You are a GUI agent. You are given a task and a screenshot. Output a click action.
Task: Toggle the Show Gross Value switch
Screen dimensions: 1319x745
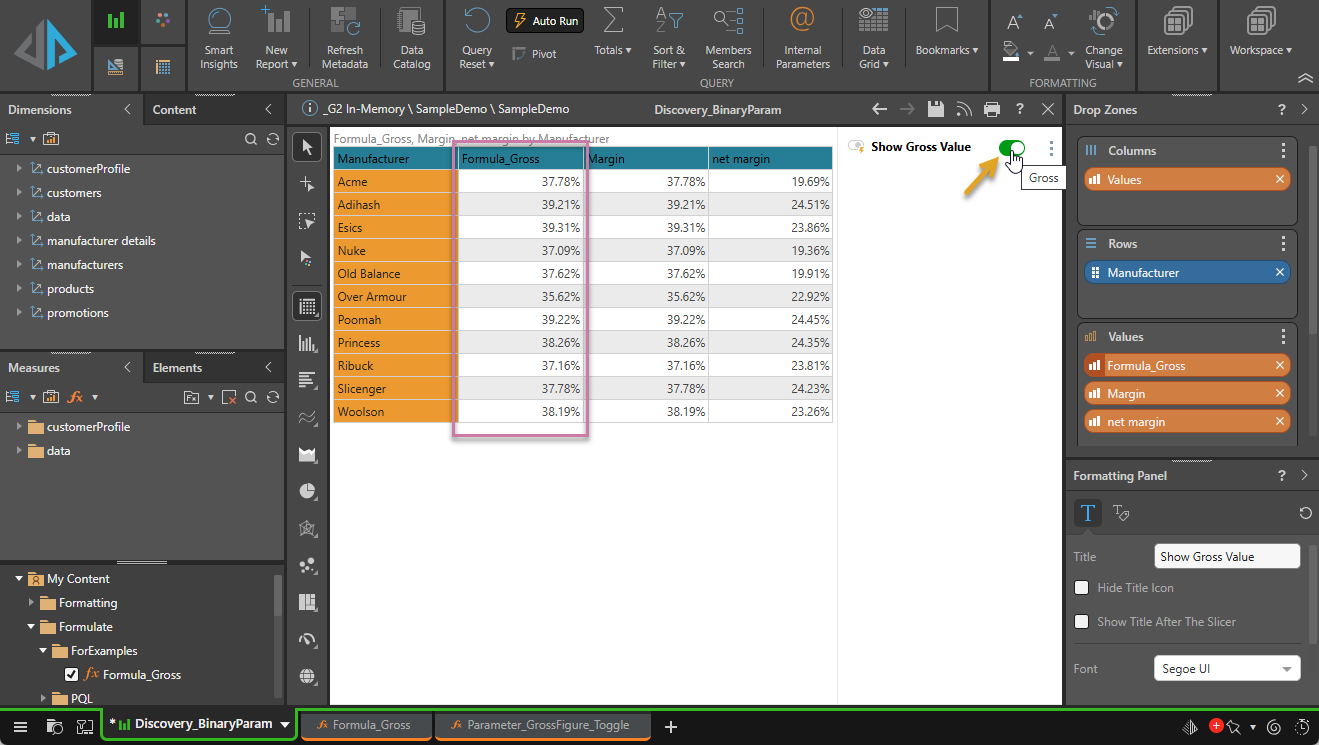click(x=1011, y=148)
